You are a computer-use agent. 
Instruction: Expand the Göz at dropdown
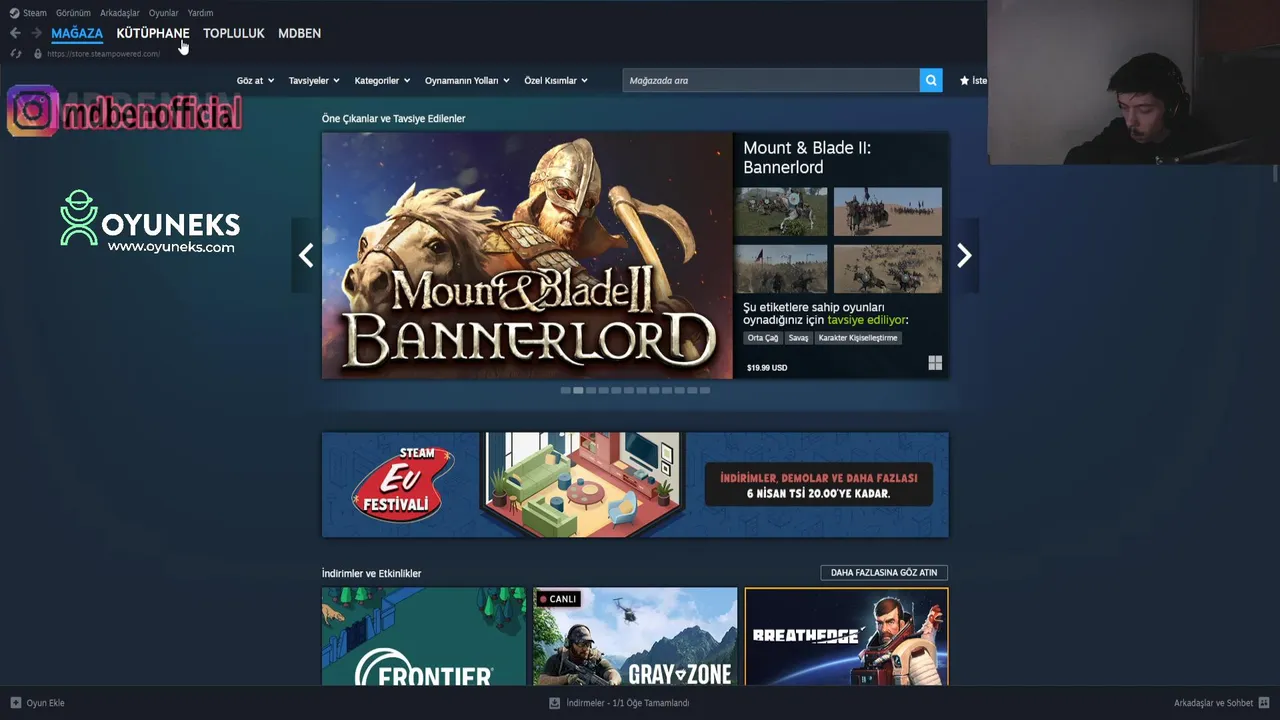tap(255, 80)
